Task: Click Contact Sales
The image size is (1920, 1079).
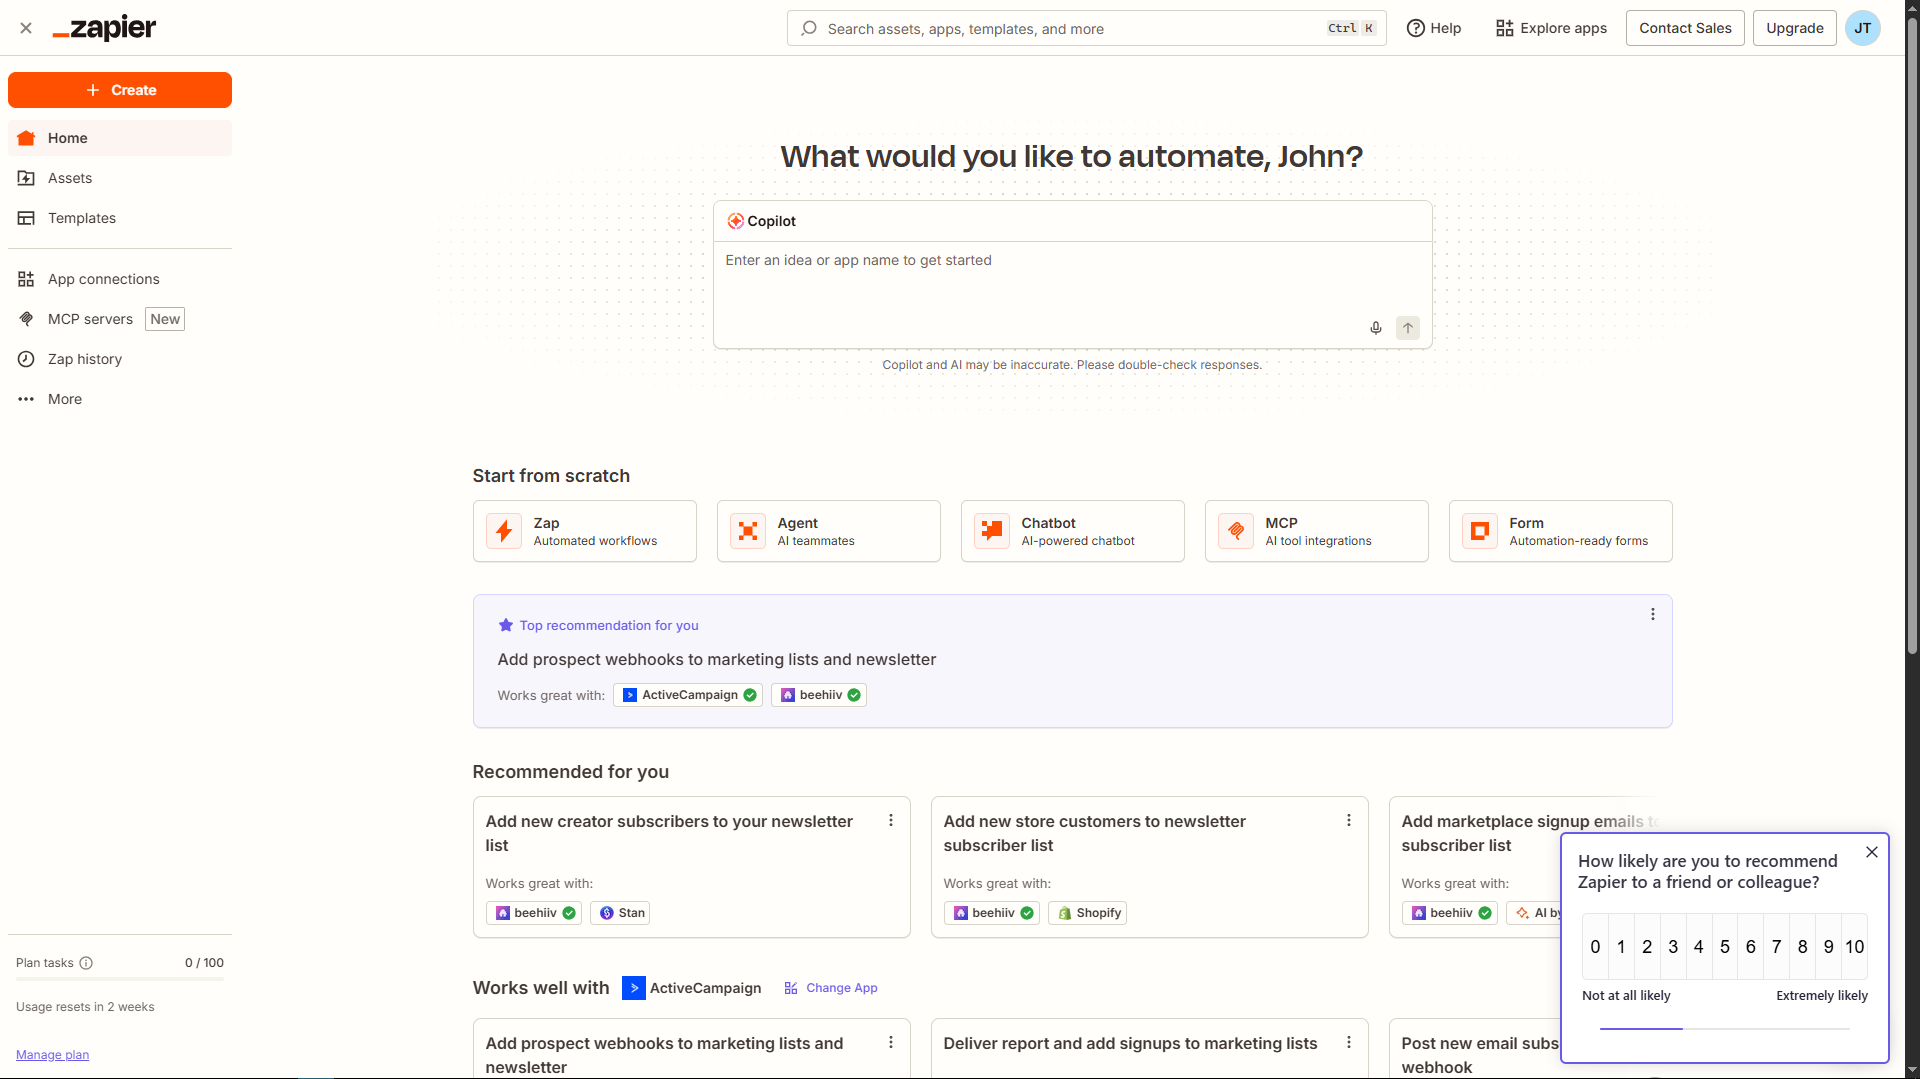Action: click(x=1685, y=28)
